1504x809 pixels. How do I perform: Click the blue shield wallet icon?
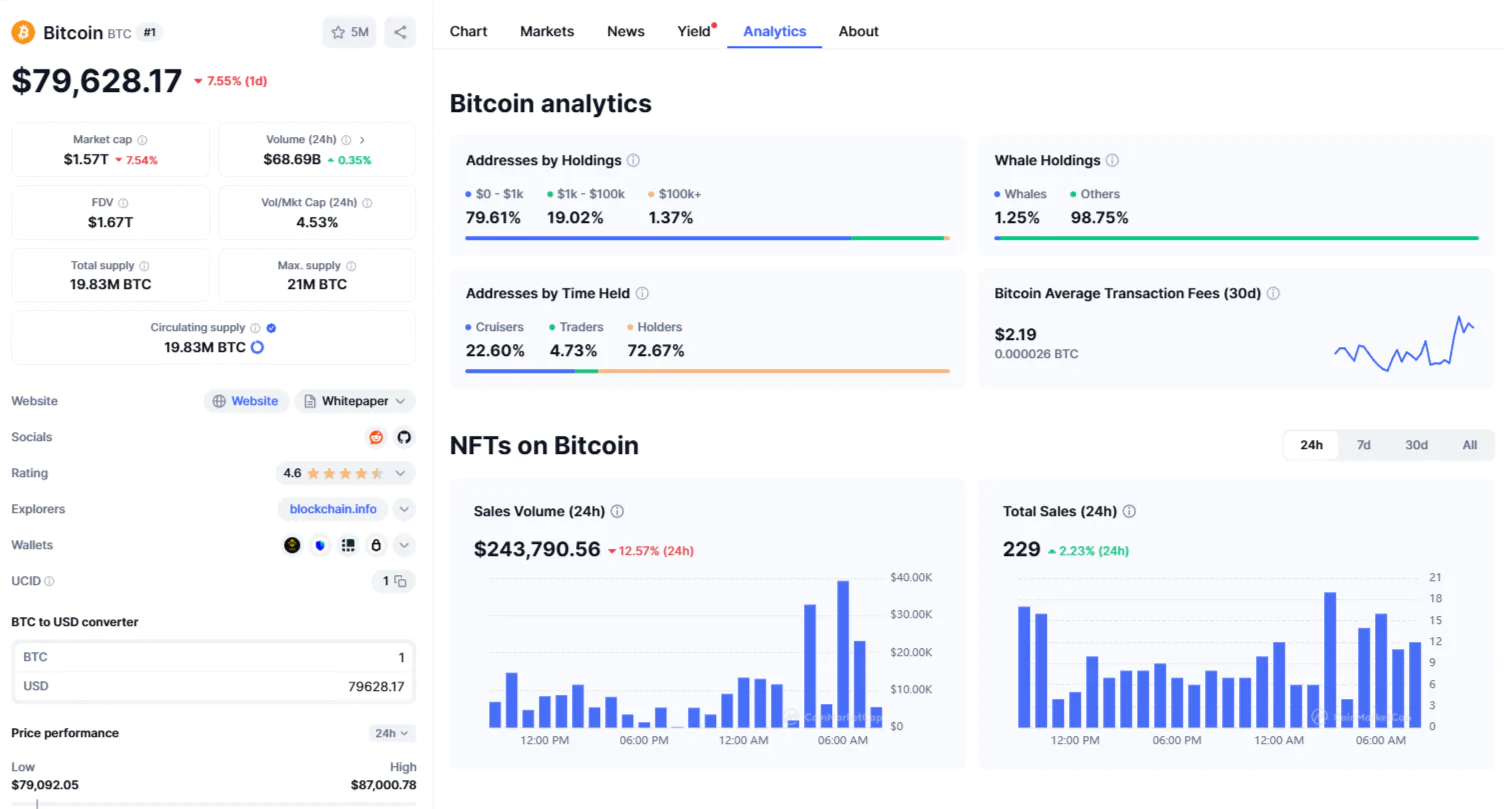point(320,545)
